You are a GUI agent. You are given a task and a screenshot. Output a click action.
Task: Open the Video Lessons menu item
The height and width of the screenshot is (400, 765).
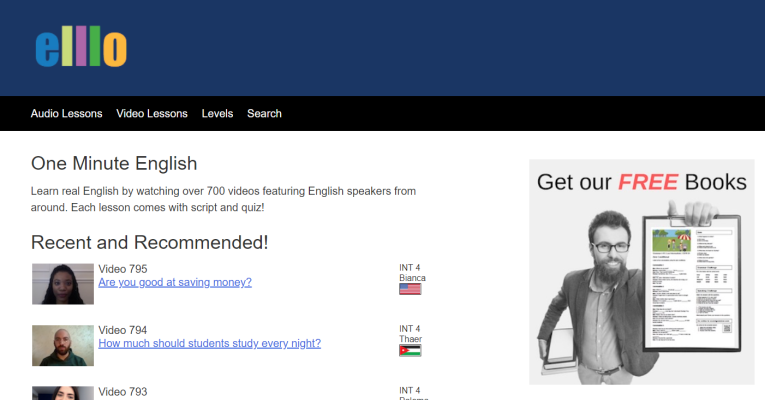[152, 114]
